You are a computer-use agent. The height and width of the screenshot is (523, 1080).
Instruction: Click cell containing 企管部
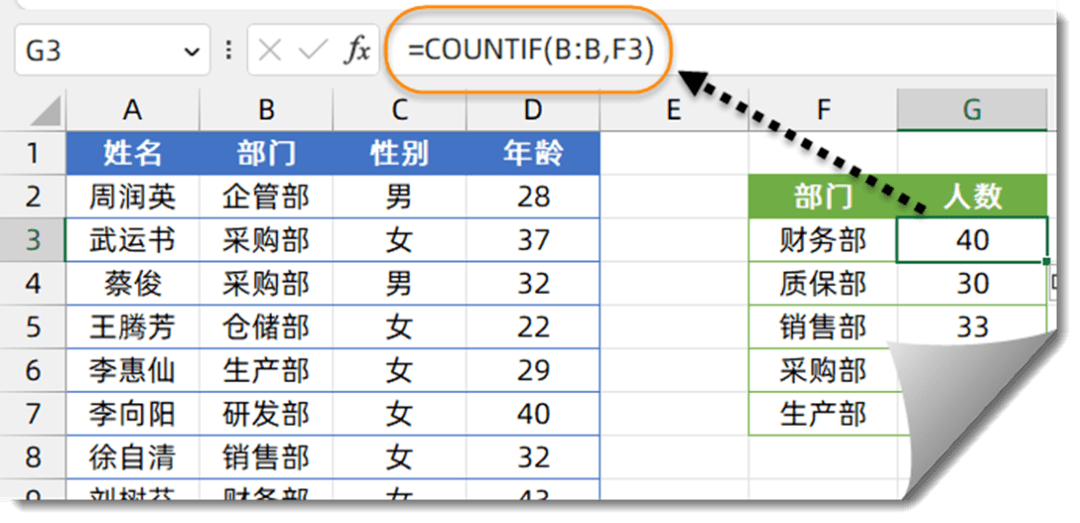(x=266, y=196)
